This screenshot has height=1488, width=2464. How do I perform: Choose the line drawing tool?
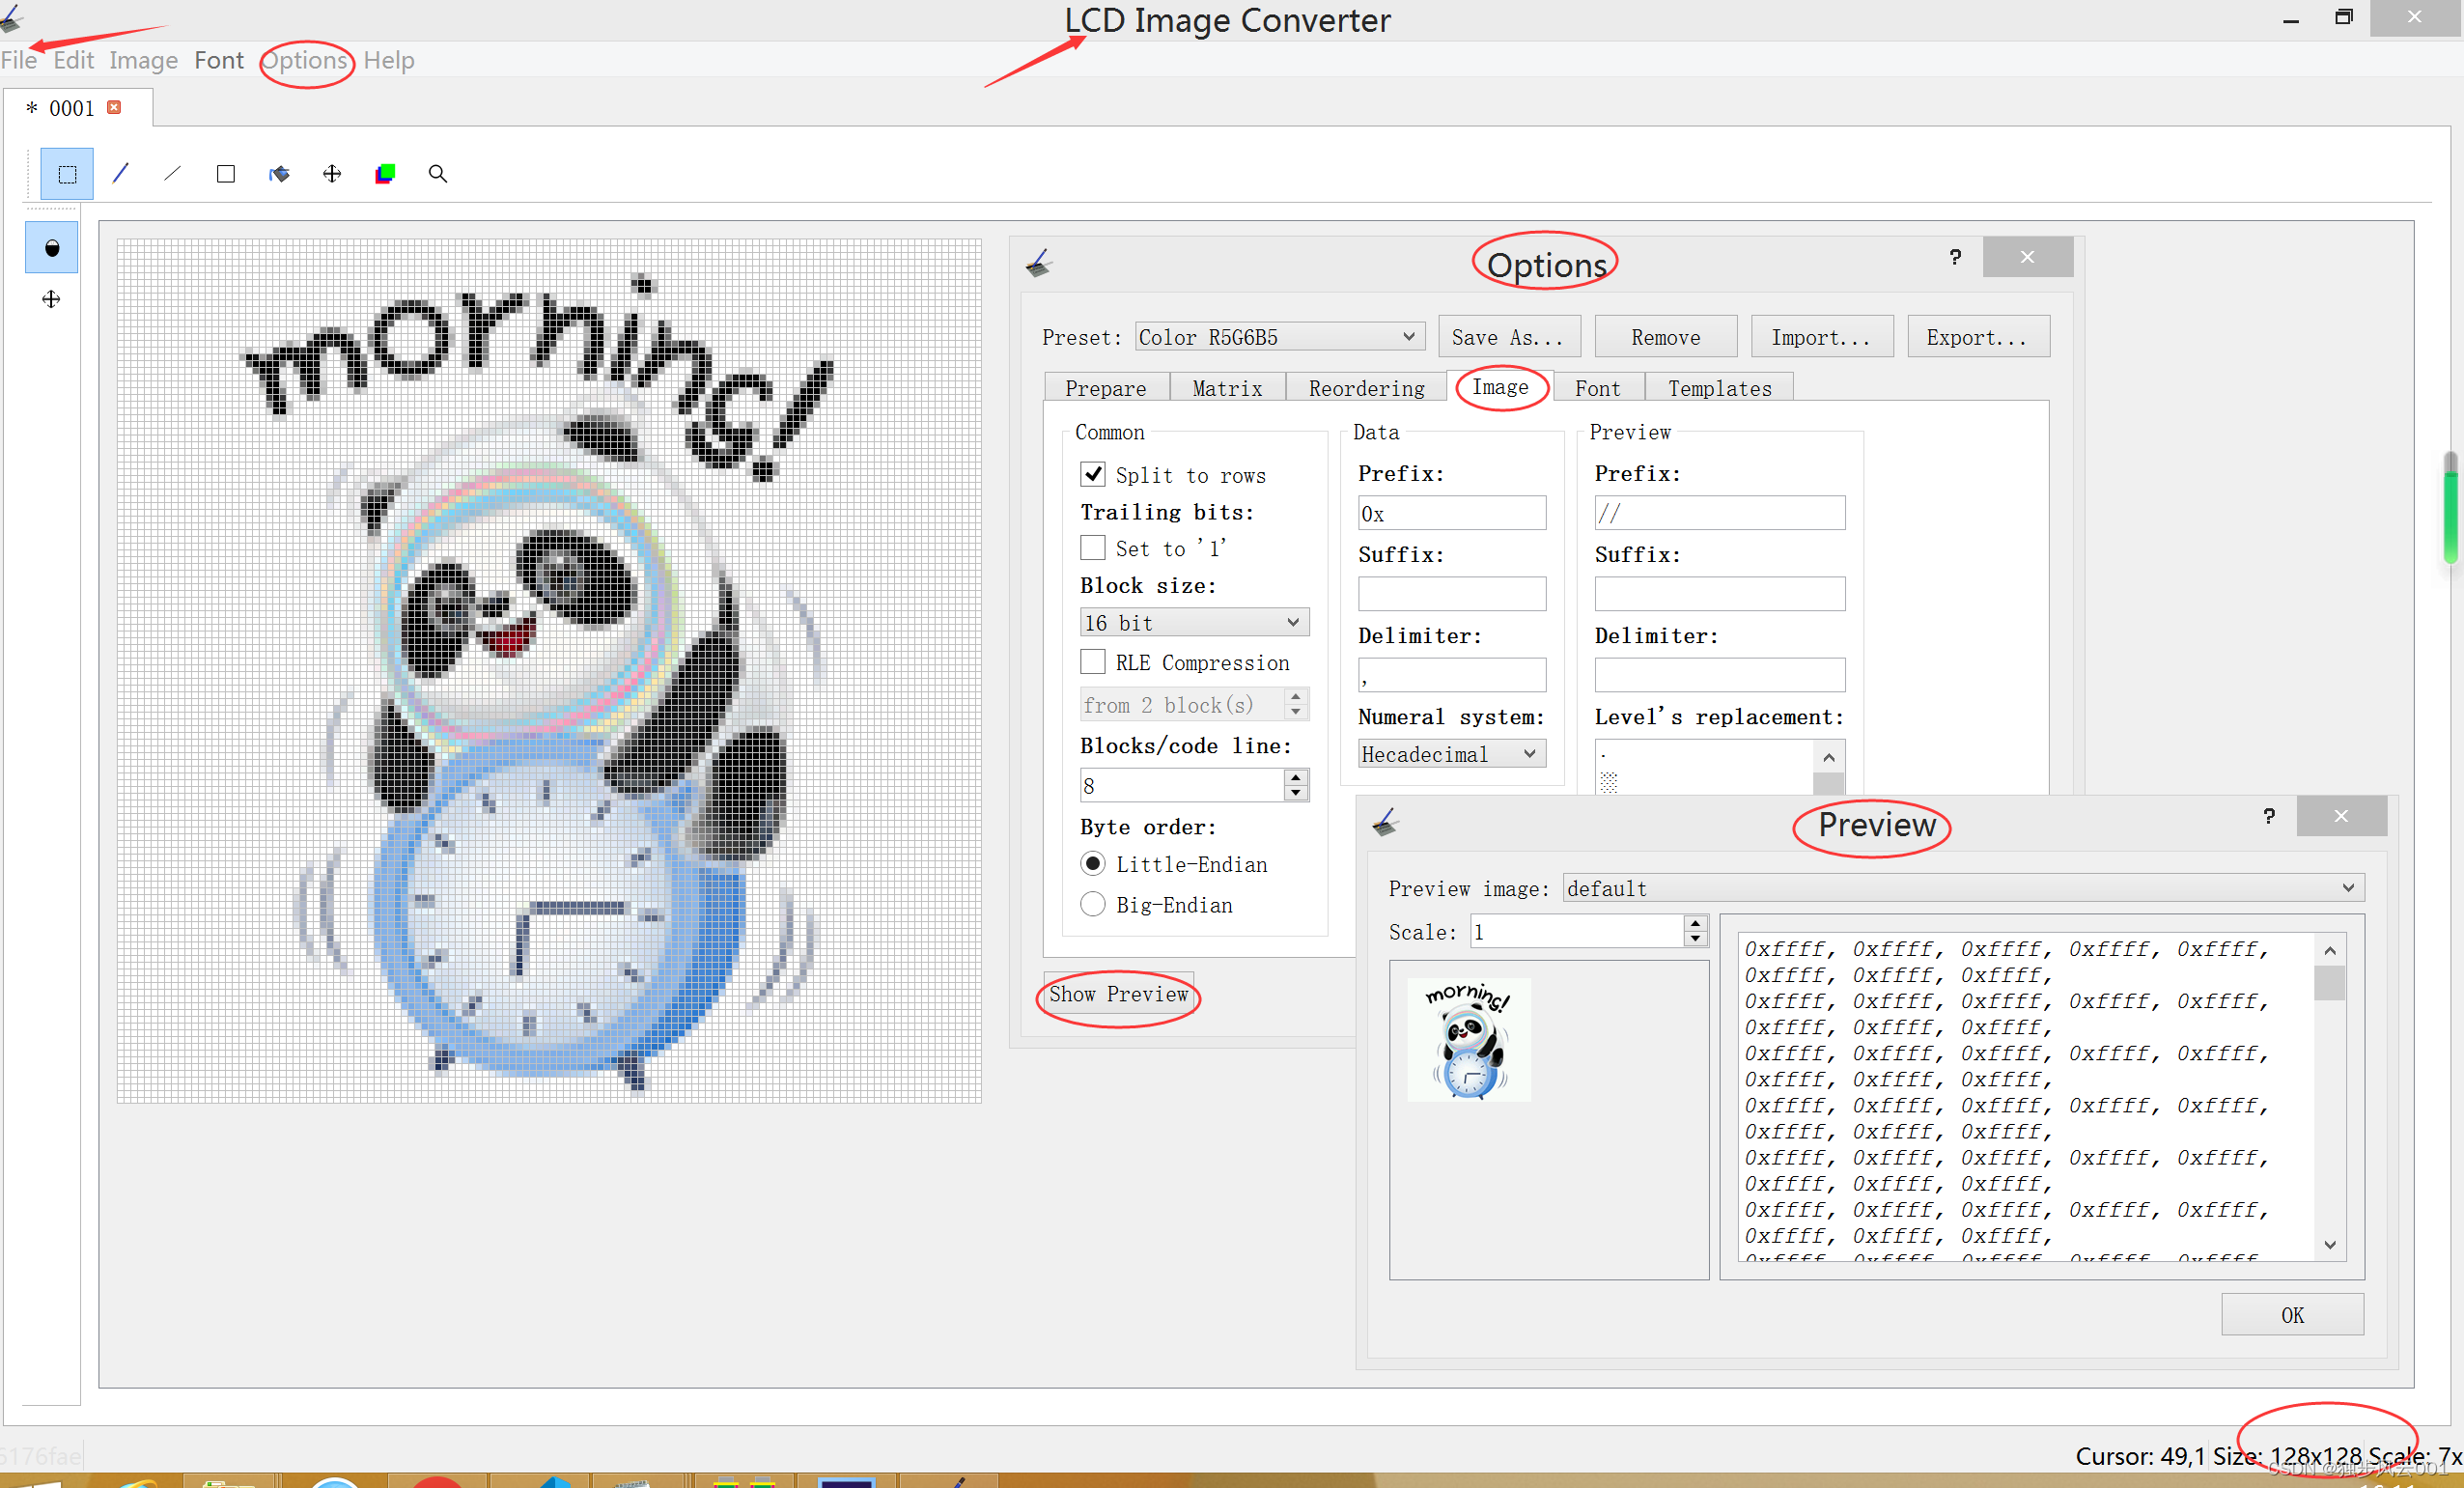(x=173, y=174)
